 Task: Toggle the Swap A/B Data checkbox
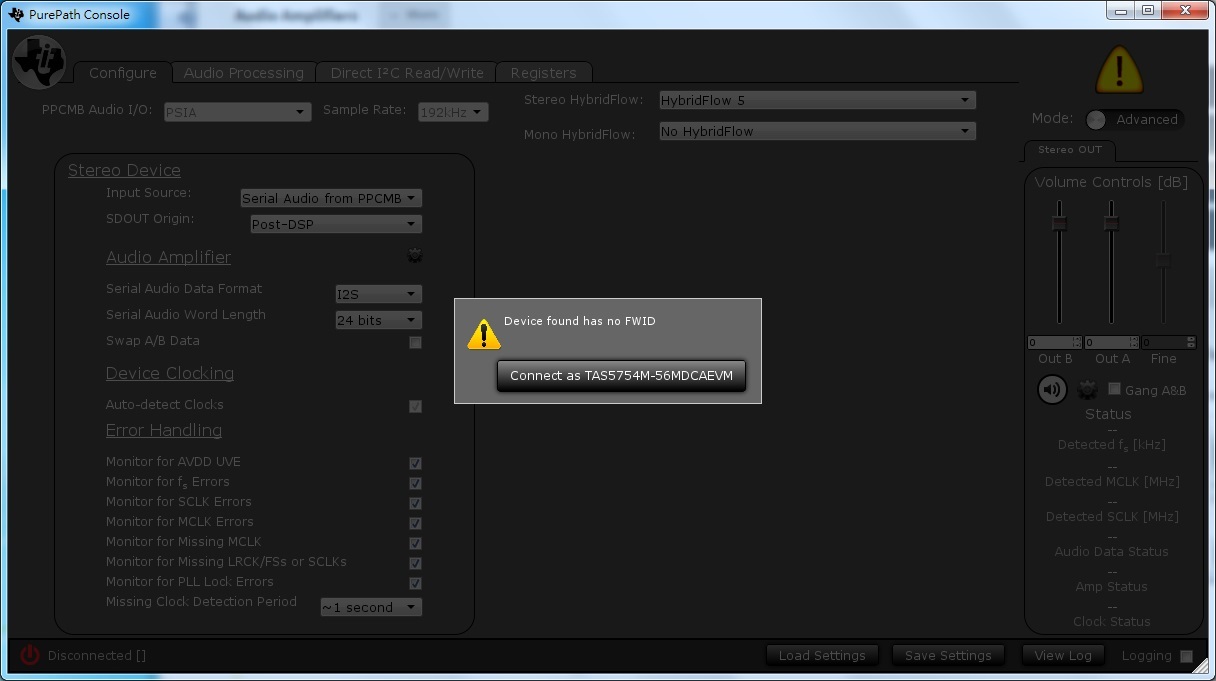(x=415, y=342)
